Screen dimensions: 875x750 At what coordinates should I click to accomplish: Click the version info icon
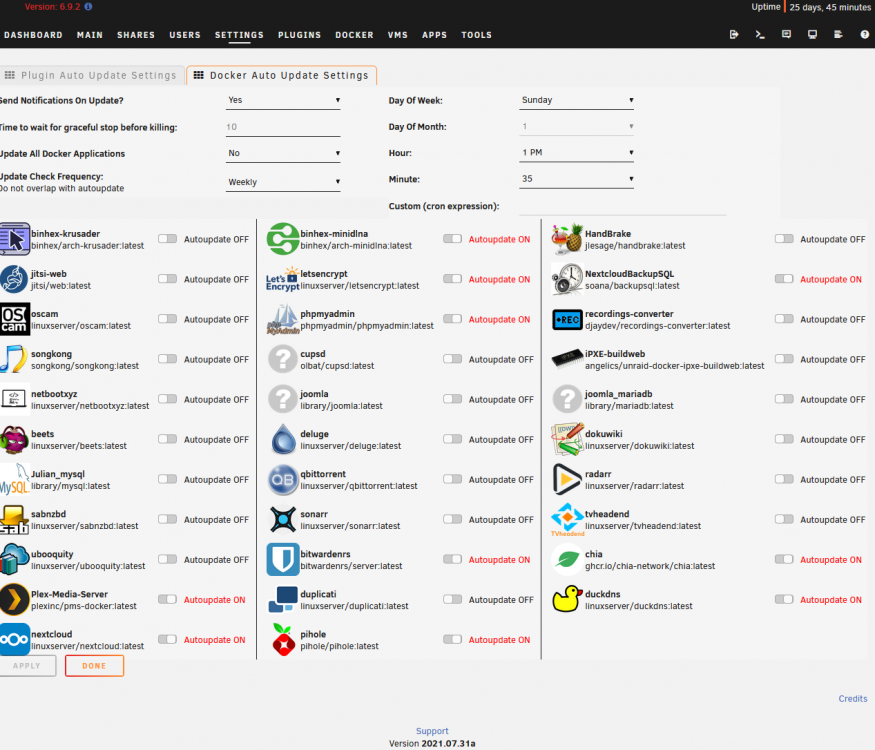[x=88, y=7]
